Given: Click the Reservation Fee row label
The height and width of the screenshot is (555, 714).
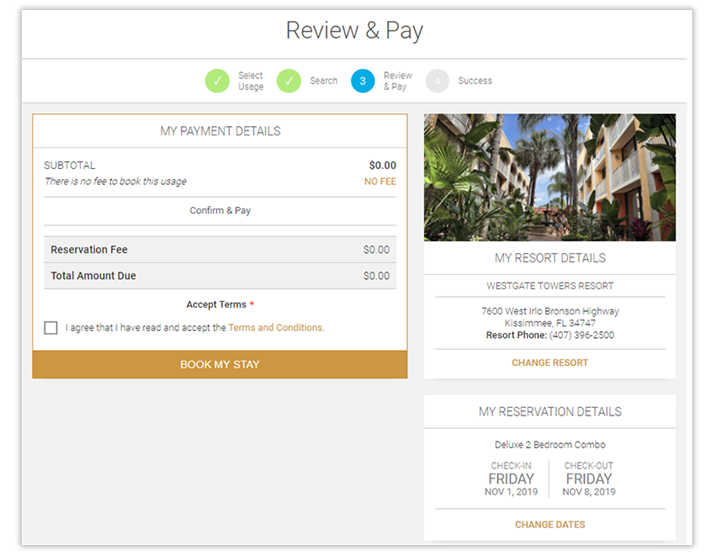Looking at the screenshot, I should pos(89,249).
